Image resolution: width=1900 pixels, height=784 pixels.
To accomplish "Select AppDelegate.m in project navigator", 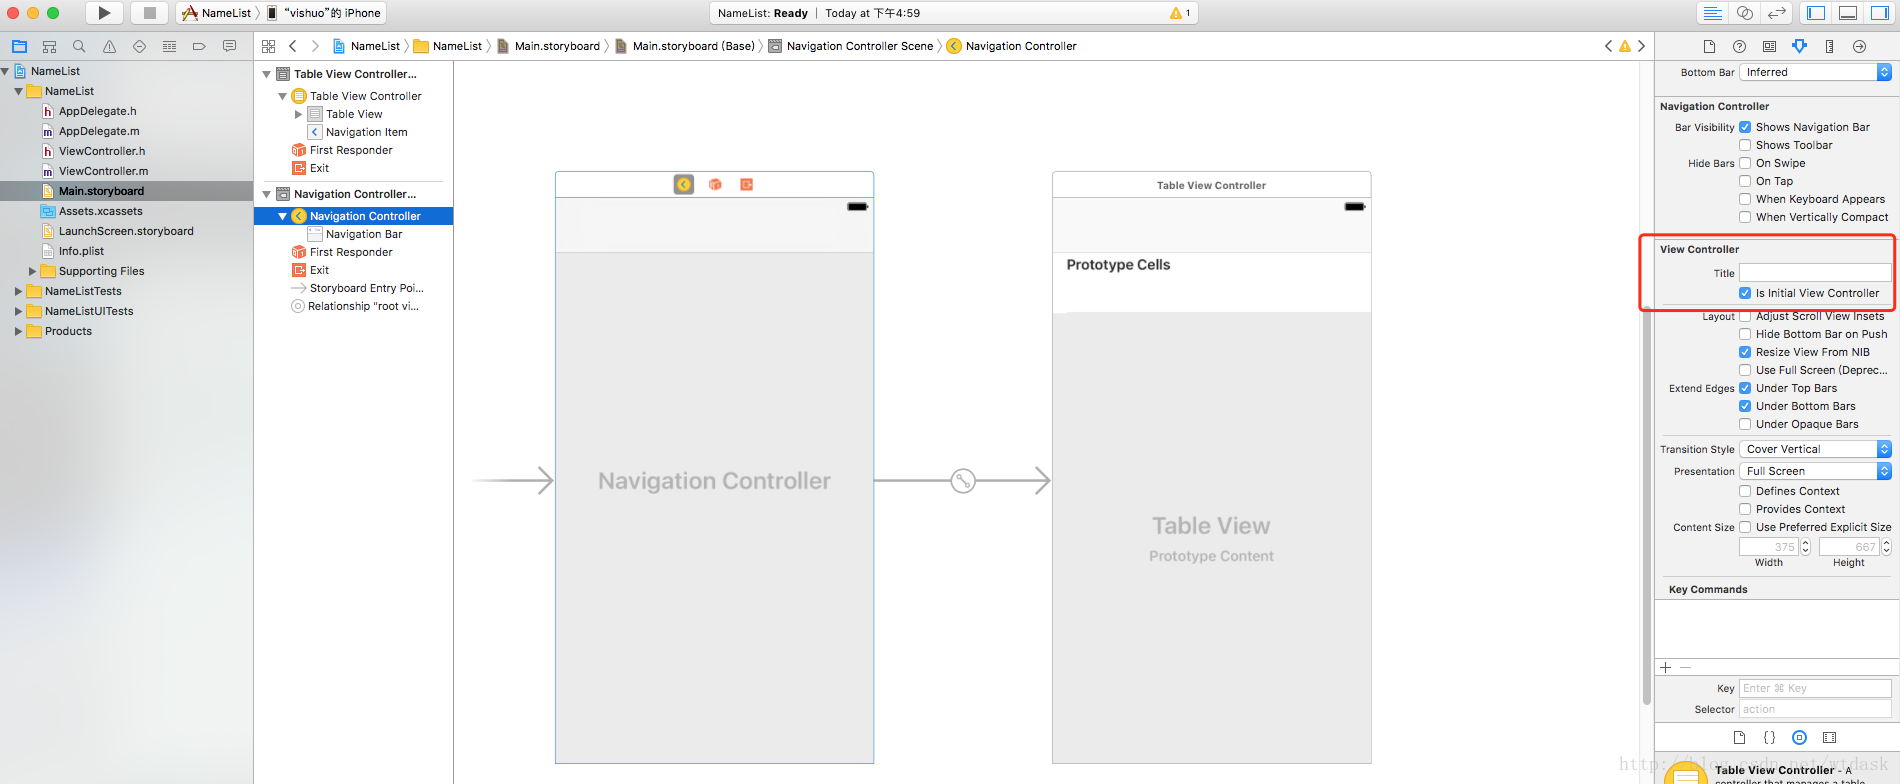I will [99, 131].
